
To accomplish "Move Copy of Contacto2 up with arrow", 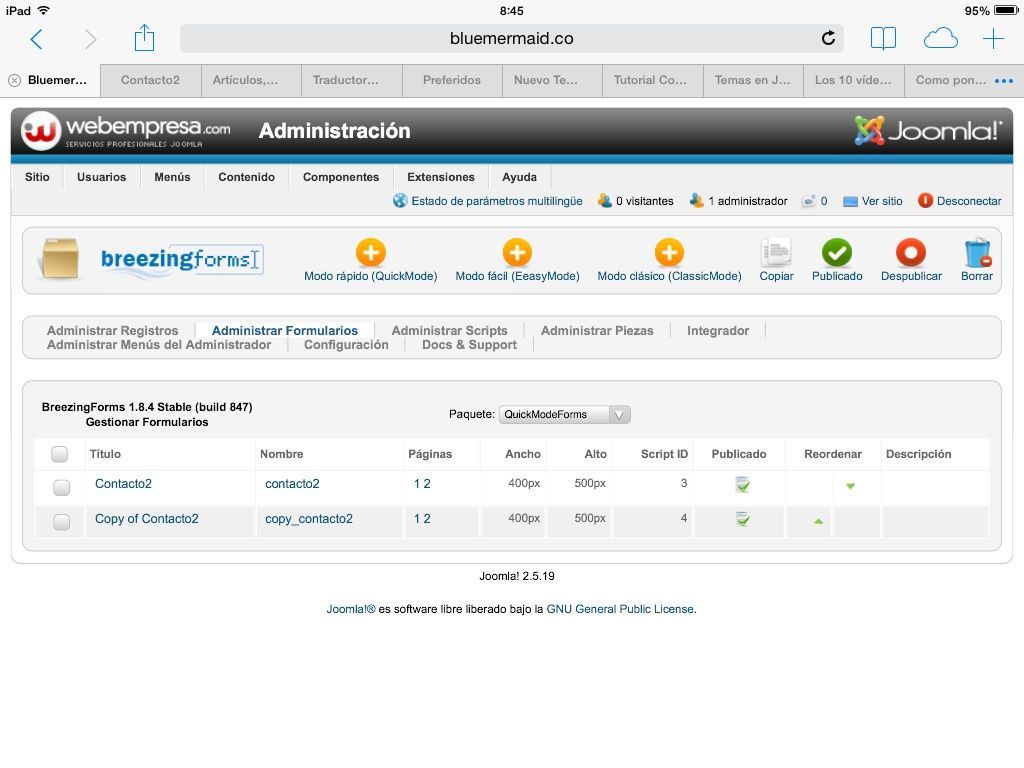I will 818,521.
